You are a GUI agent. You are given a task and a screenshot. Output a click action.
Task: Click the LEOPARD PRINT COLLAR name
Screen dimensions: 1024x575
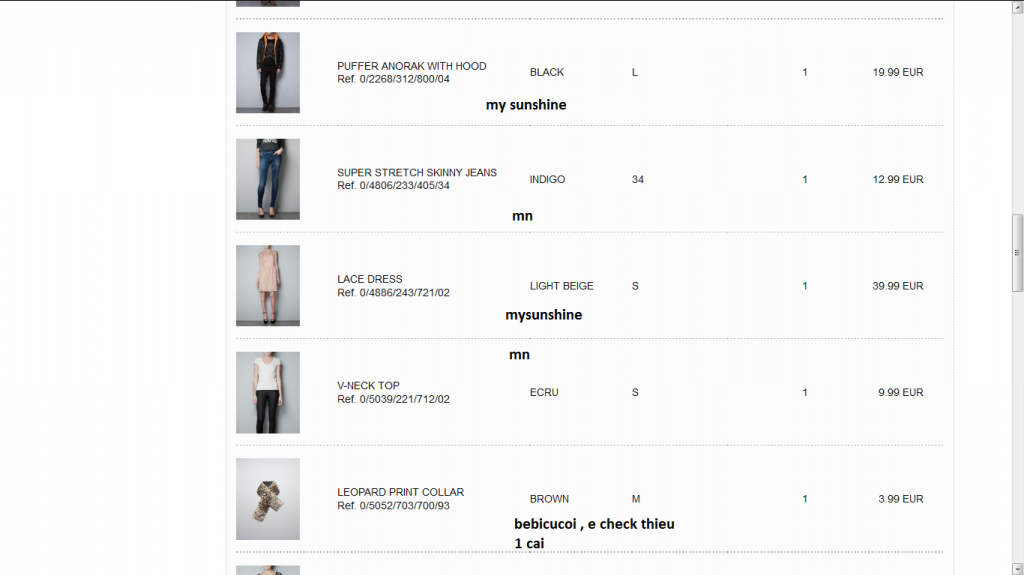(x=400, y=492)
